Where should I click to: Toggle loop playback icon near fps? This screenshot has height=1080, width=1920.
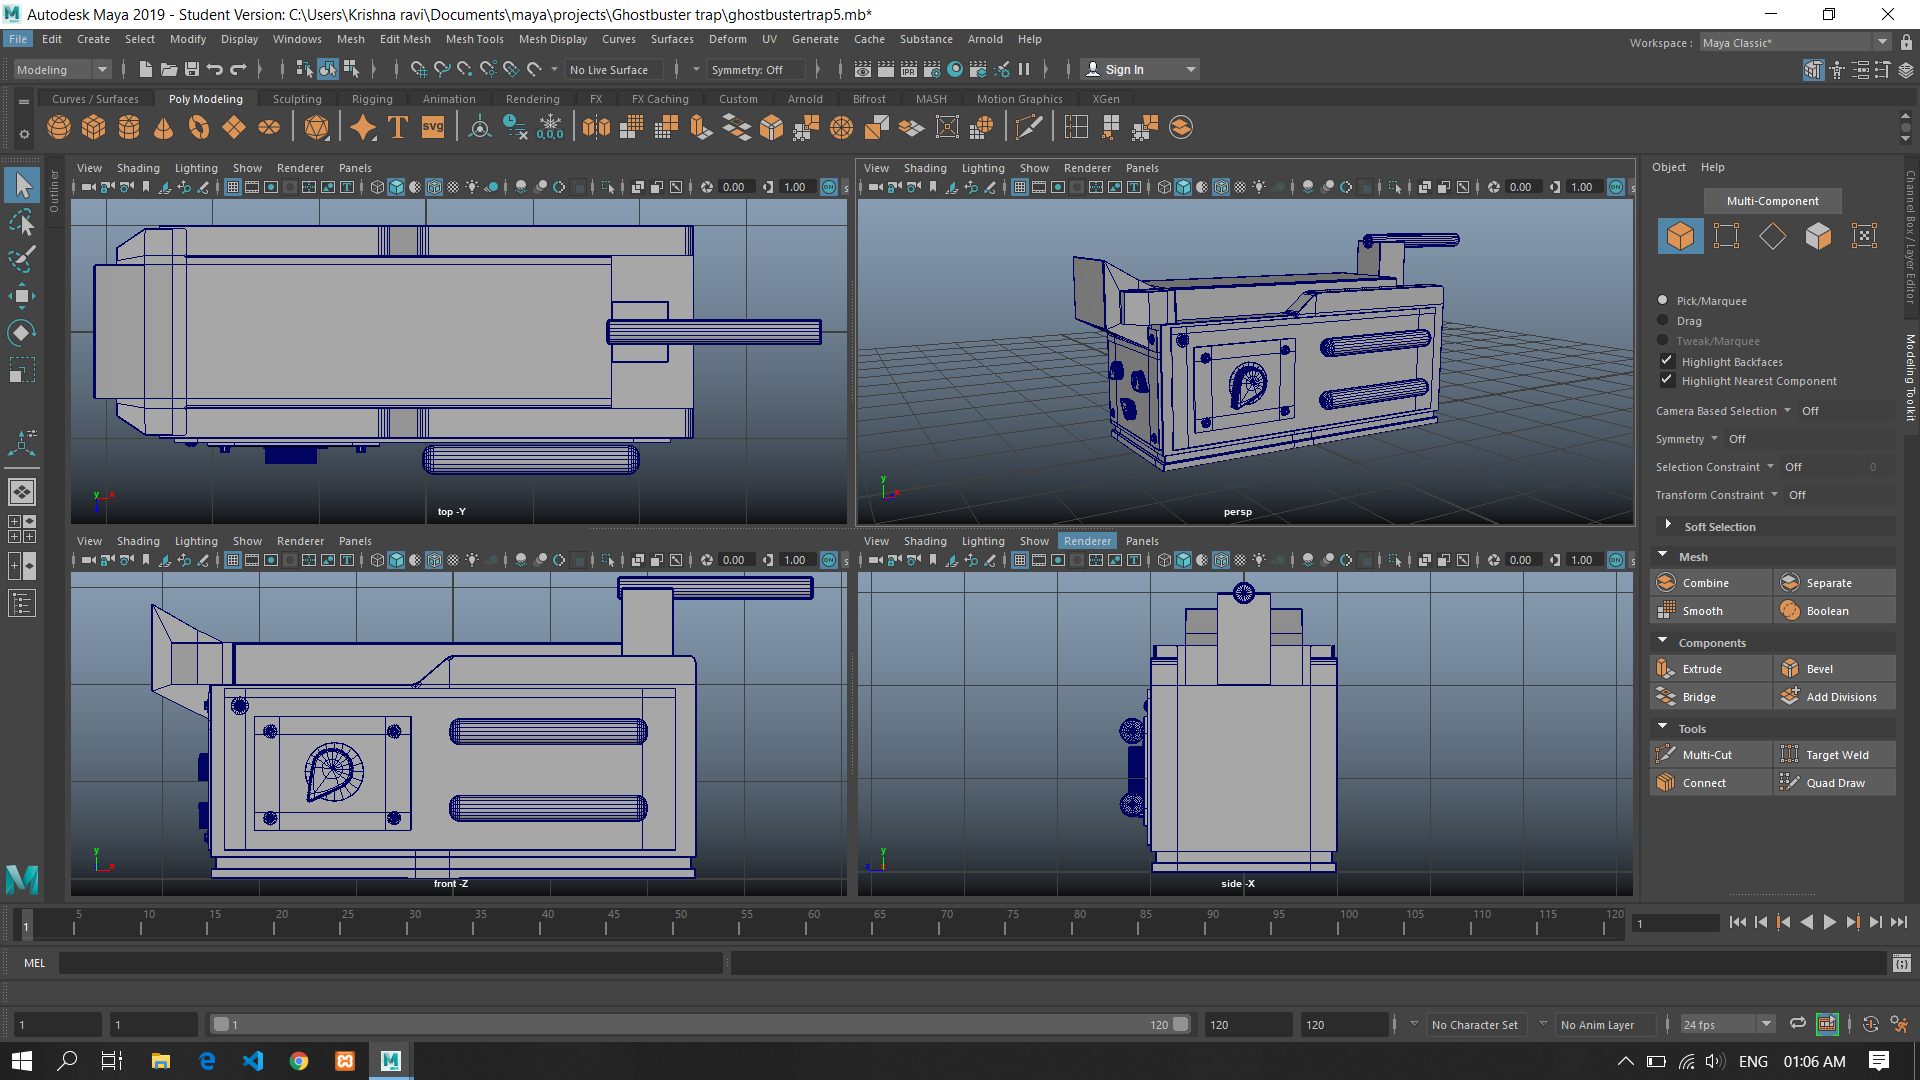[x=1797, y=1024]
